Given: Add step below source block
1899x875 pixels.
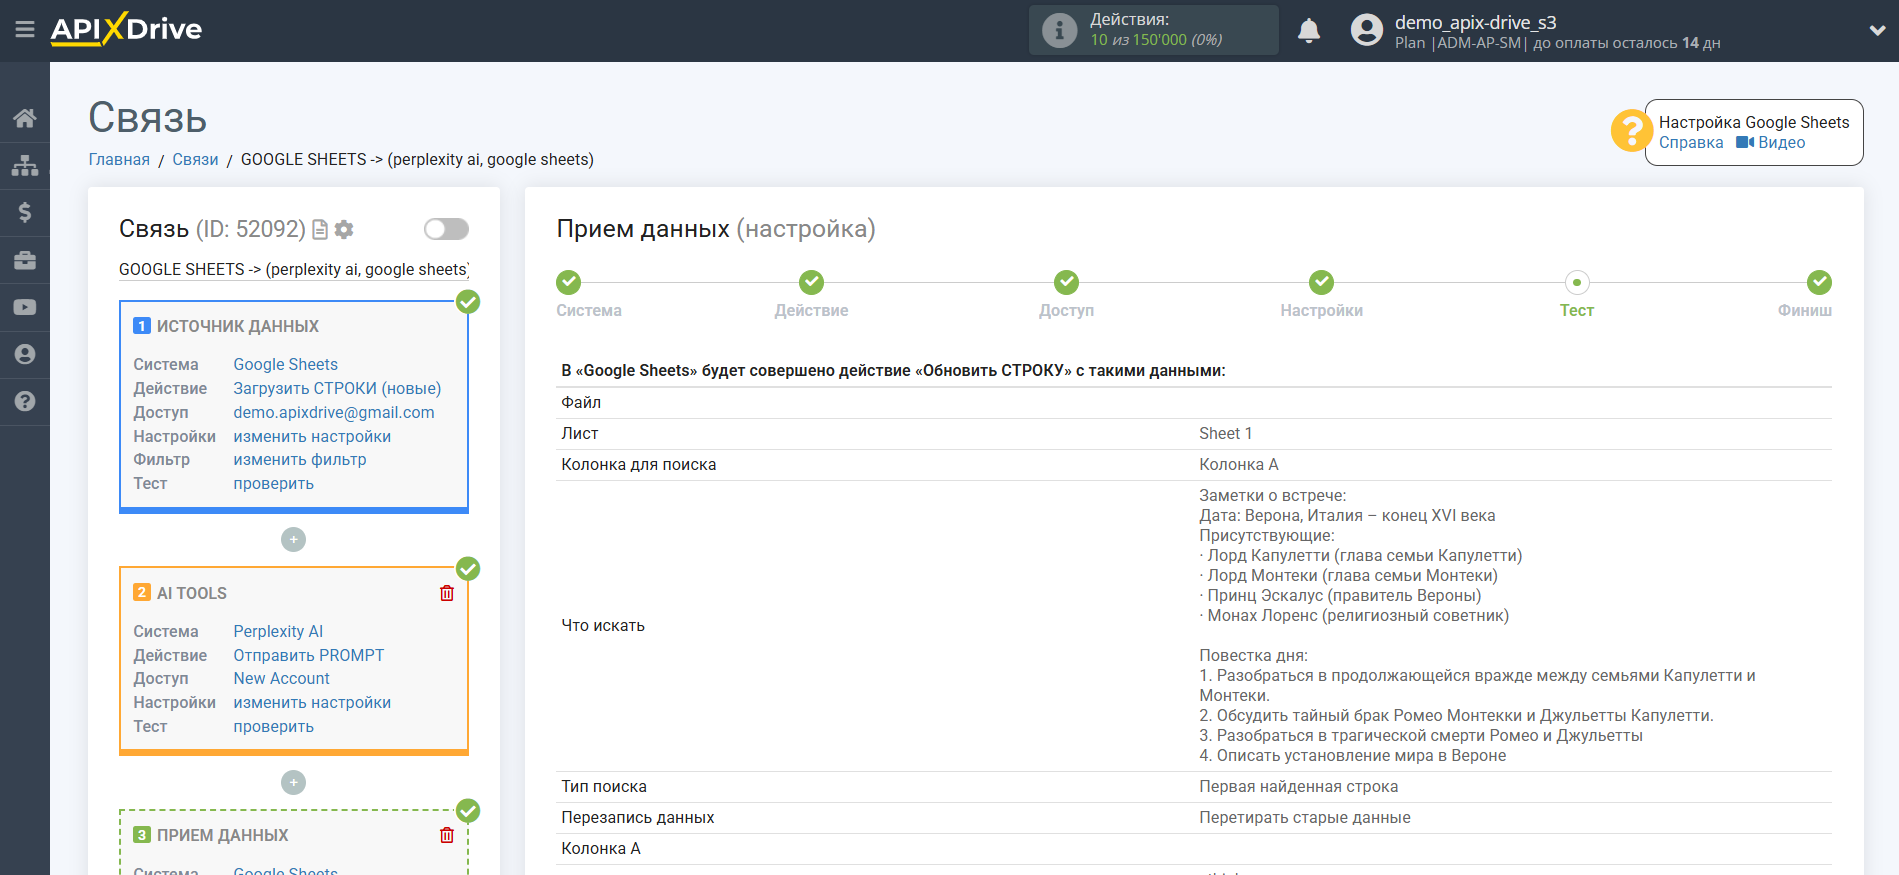Looking at the screenshot, I should tap(293, 540).
